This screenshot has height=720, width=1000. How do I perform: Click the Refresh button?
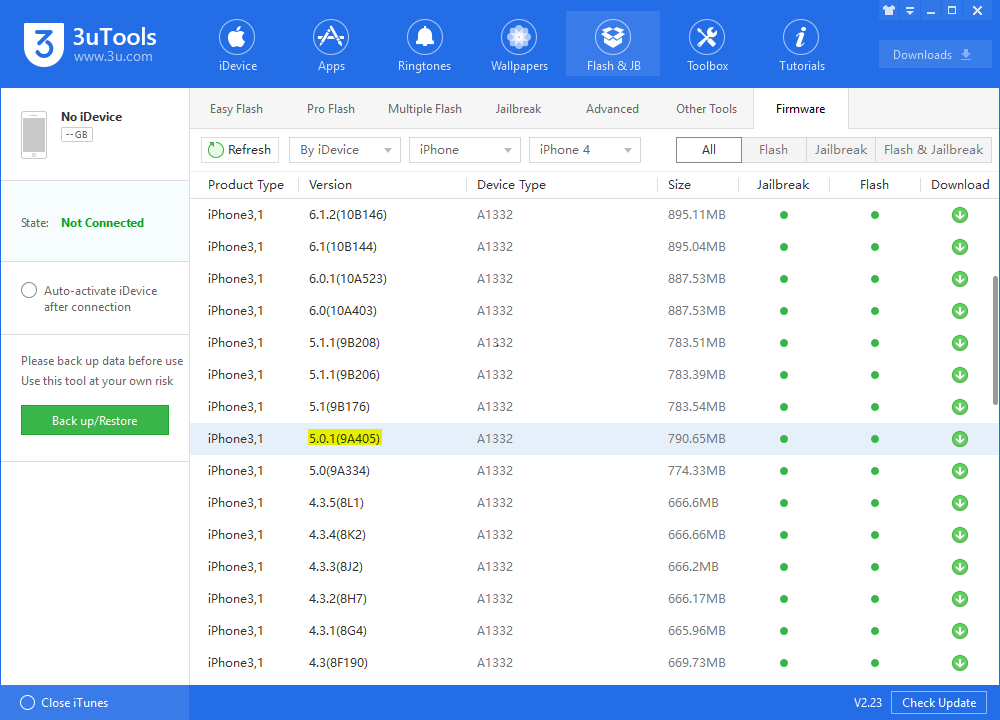[x=240, y=150]
